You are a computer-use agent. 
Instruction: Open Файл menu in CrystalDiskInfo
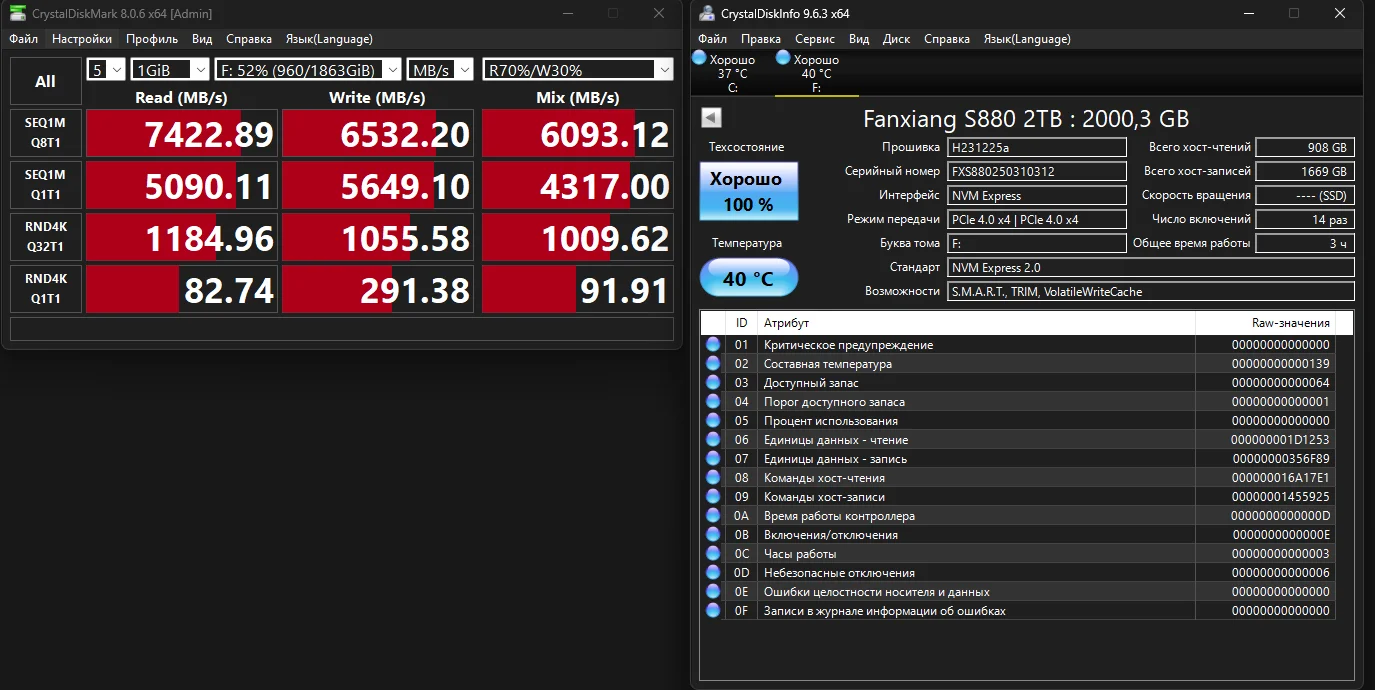point(714,39)
